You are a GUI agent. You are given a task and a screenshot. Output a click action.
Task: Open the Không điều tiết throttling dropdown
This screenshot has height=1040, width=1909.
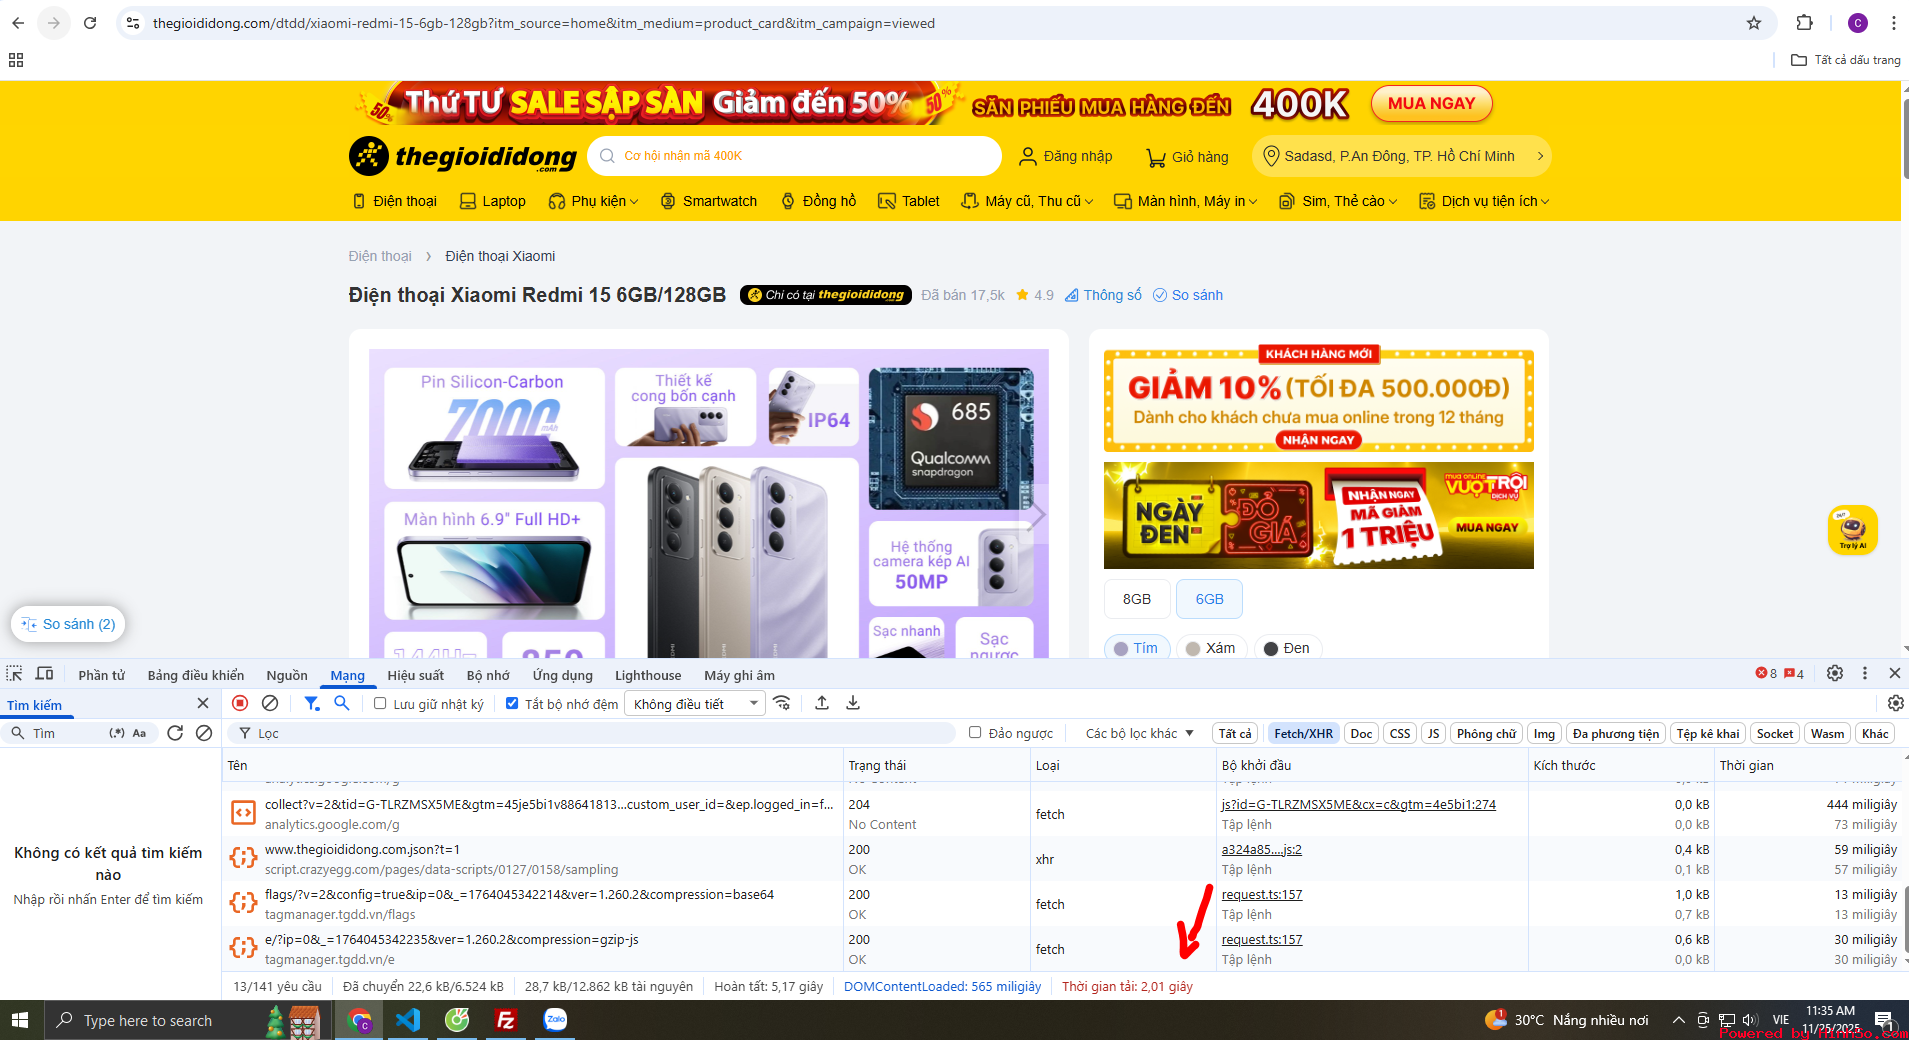694,703
